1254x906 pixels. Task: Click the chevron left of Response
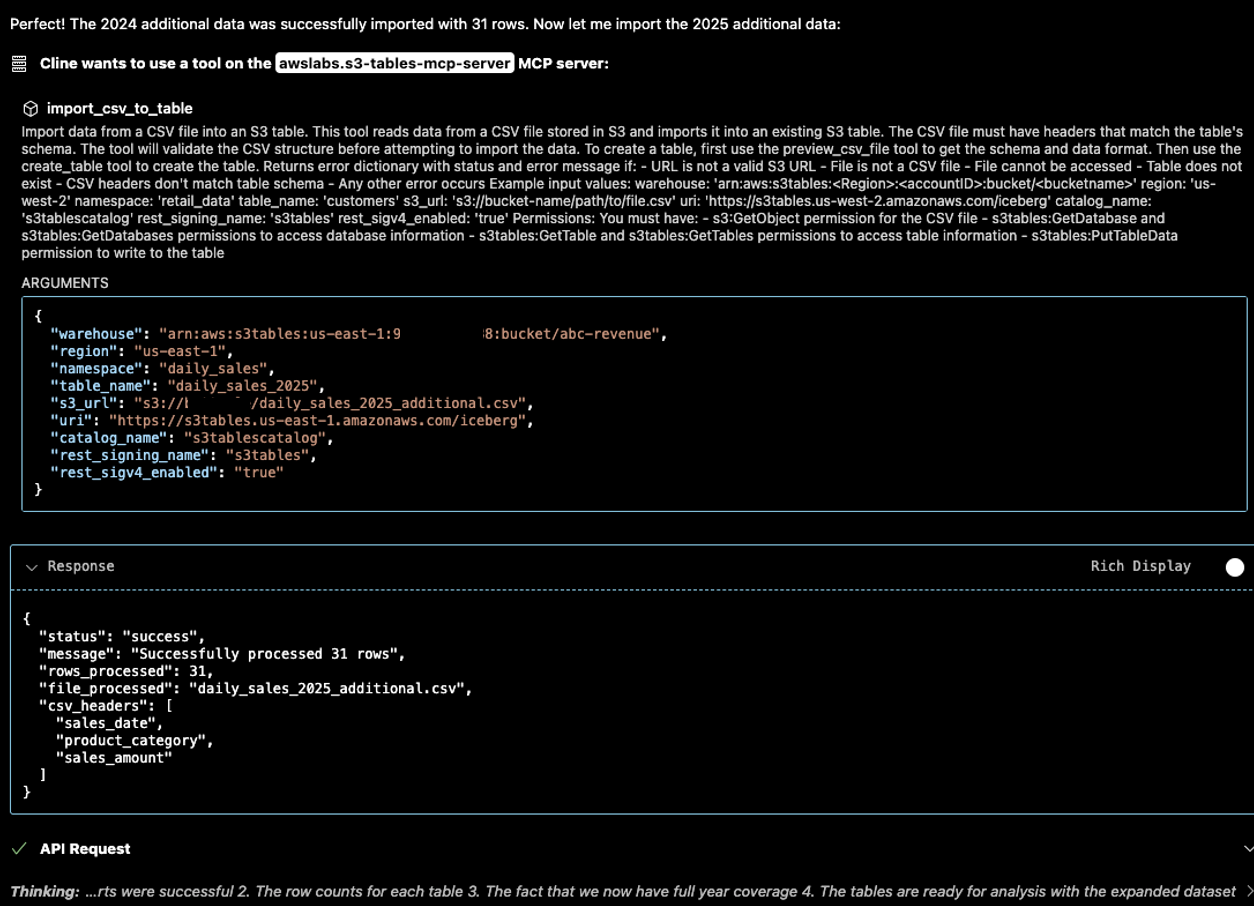pos(32,566)
